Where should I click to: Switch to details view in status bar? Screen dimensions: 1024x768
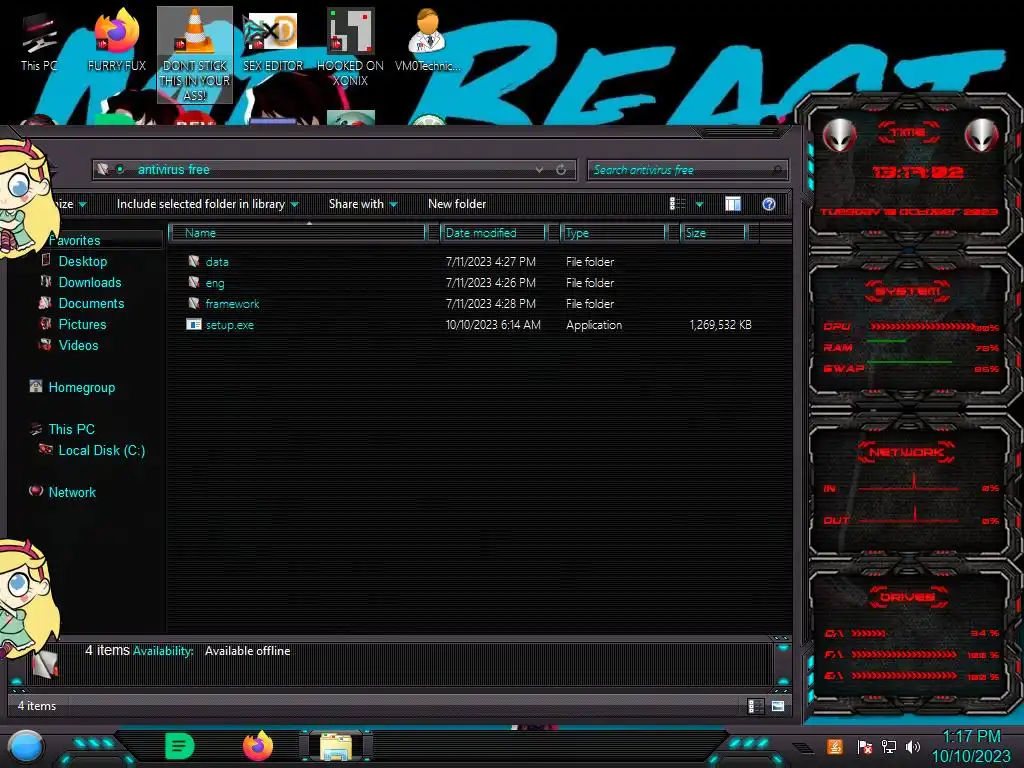coord(756,706)
